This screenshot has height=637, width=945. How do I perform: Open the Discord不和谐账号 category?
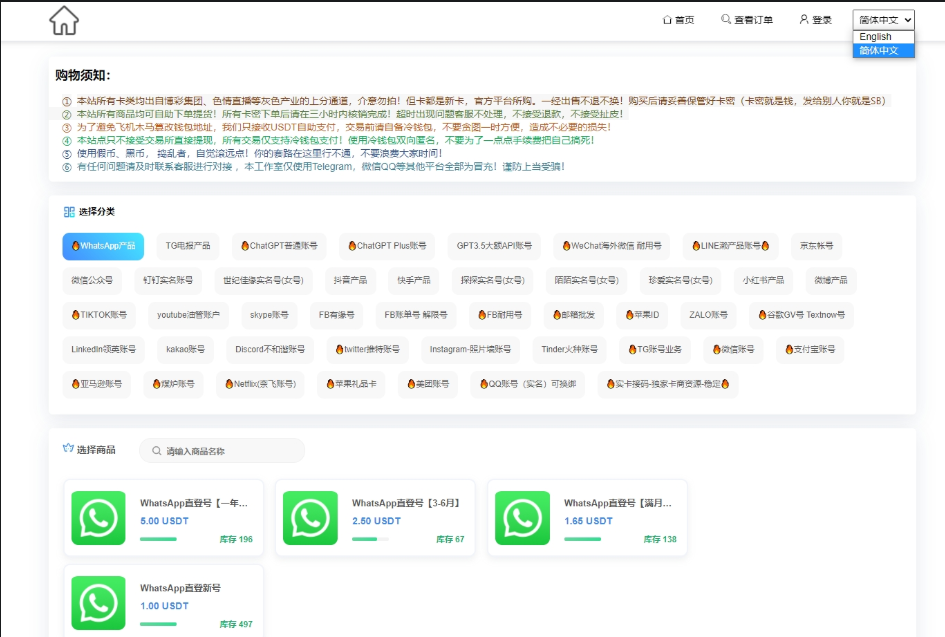coord(270,349)
